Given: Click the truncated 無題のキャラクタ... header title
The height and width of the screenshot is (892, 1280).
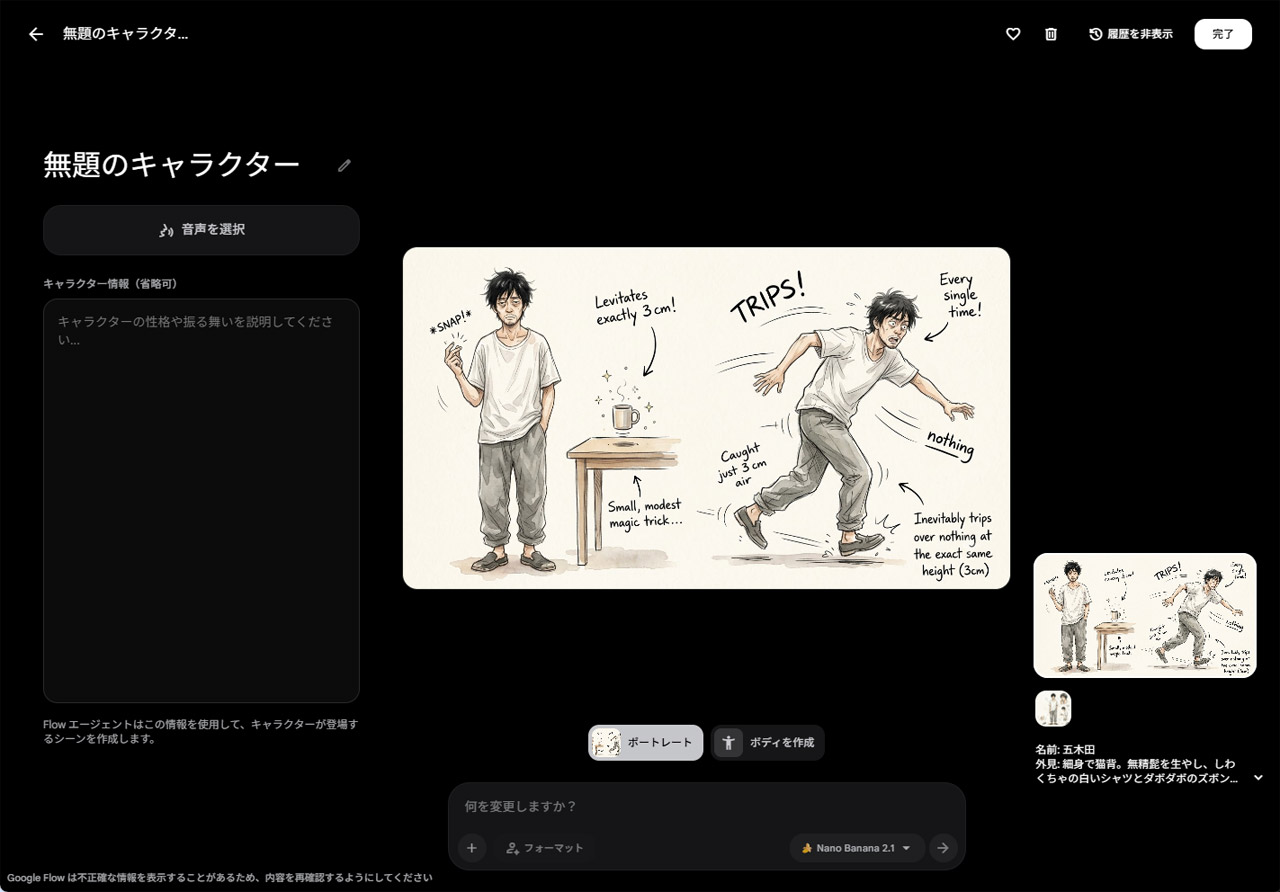Looking at the screenshot, I should coord(125,34).
